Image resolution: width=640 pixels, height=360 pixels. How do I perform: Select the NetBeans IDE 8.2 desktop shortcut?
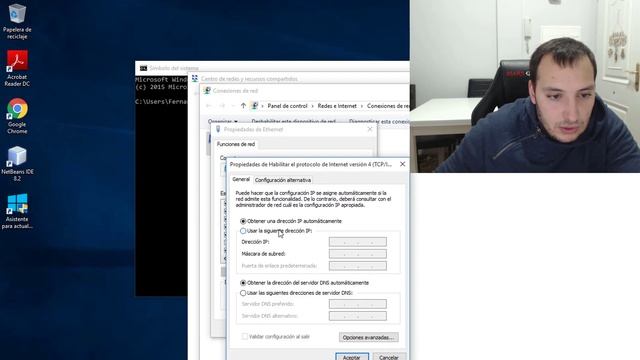click(x=17, y=164)
